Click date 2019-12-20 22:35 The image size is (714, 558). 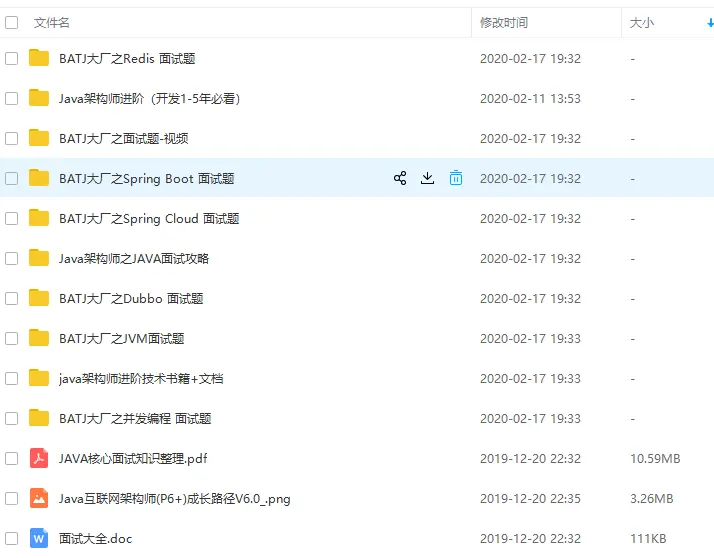click(x=530, y=498)
